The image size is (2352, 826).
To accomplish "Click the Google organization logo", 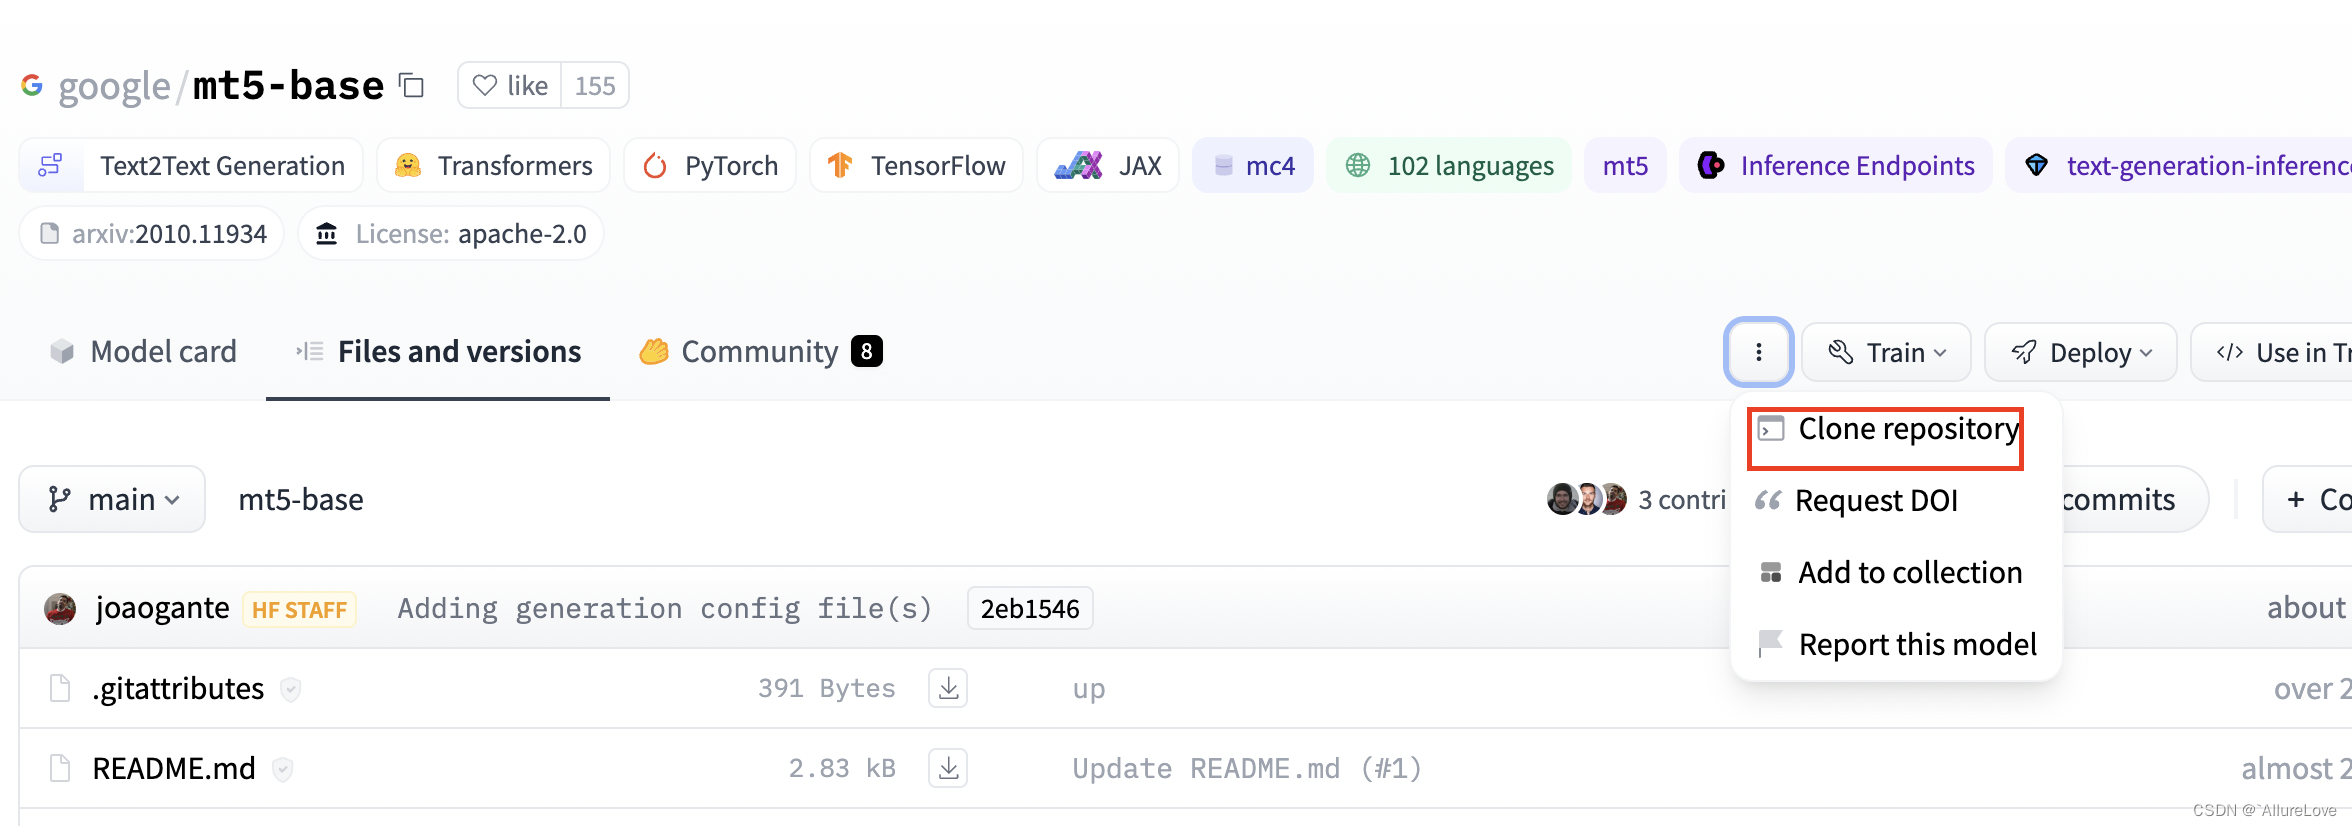I will (x=32, y=86).
